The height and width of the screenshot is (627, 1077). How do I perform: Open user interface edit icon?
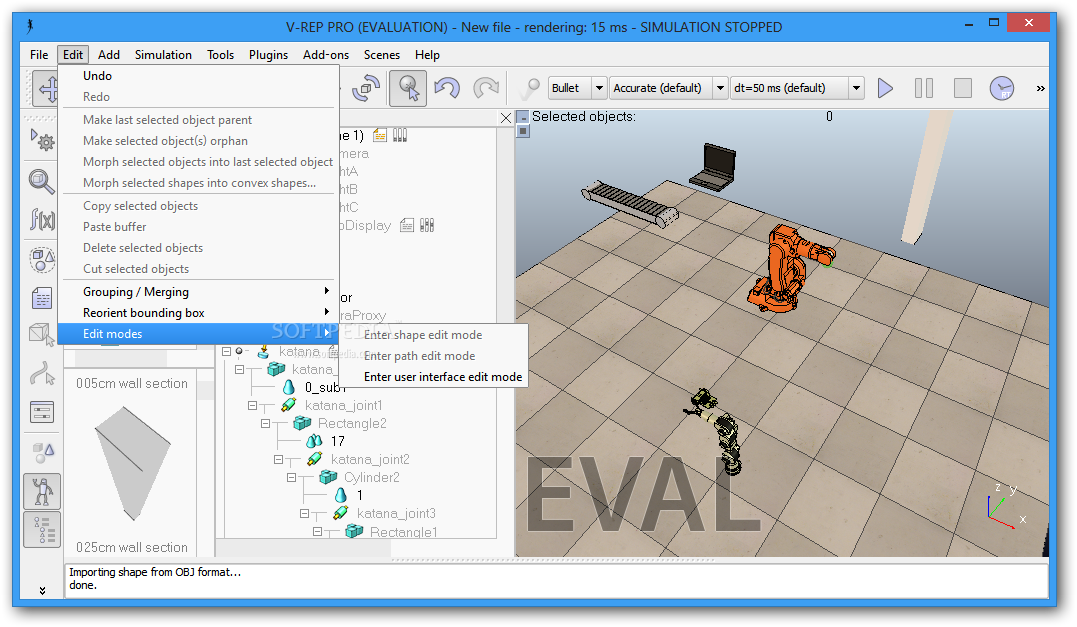pos(42,413)
